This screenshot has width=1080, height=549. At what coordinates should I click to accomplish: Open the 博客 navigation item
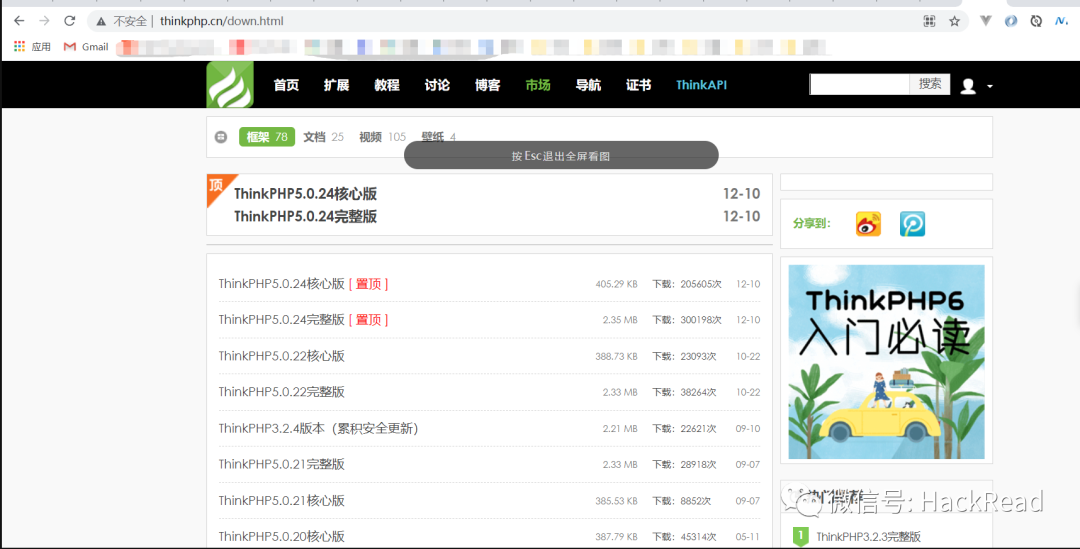[x=487, y=85]
